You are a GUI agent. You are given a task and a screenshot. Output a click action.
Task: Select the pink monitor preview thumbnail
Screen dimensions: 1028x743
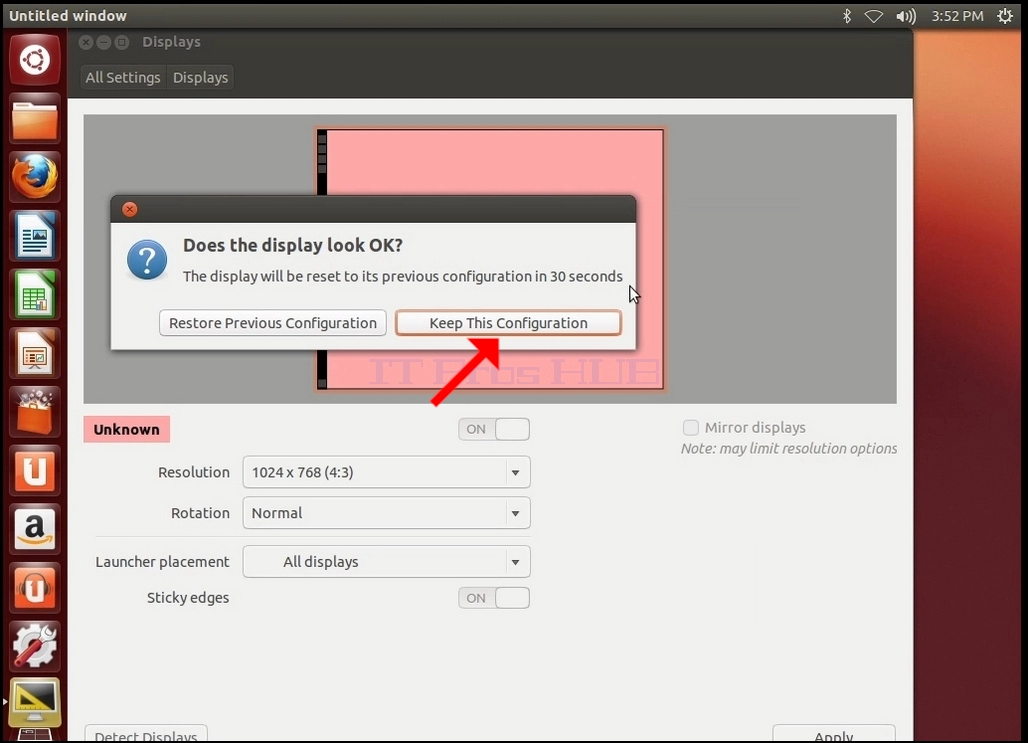tap(490, 259)
